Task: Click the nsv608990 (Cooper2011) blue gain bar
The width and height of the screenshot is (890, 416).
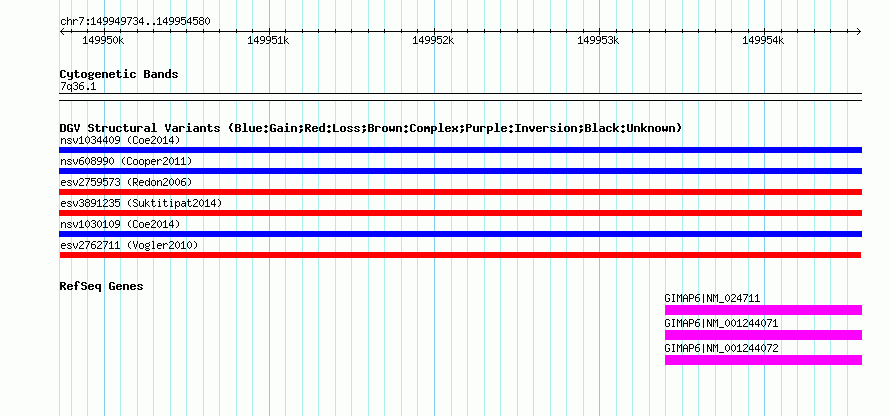Action: click(x=460, y=171)
